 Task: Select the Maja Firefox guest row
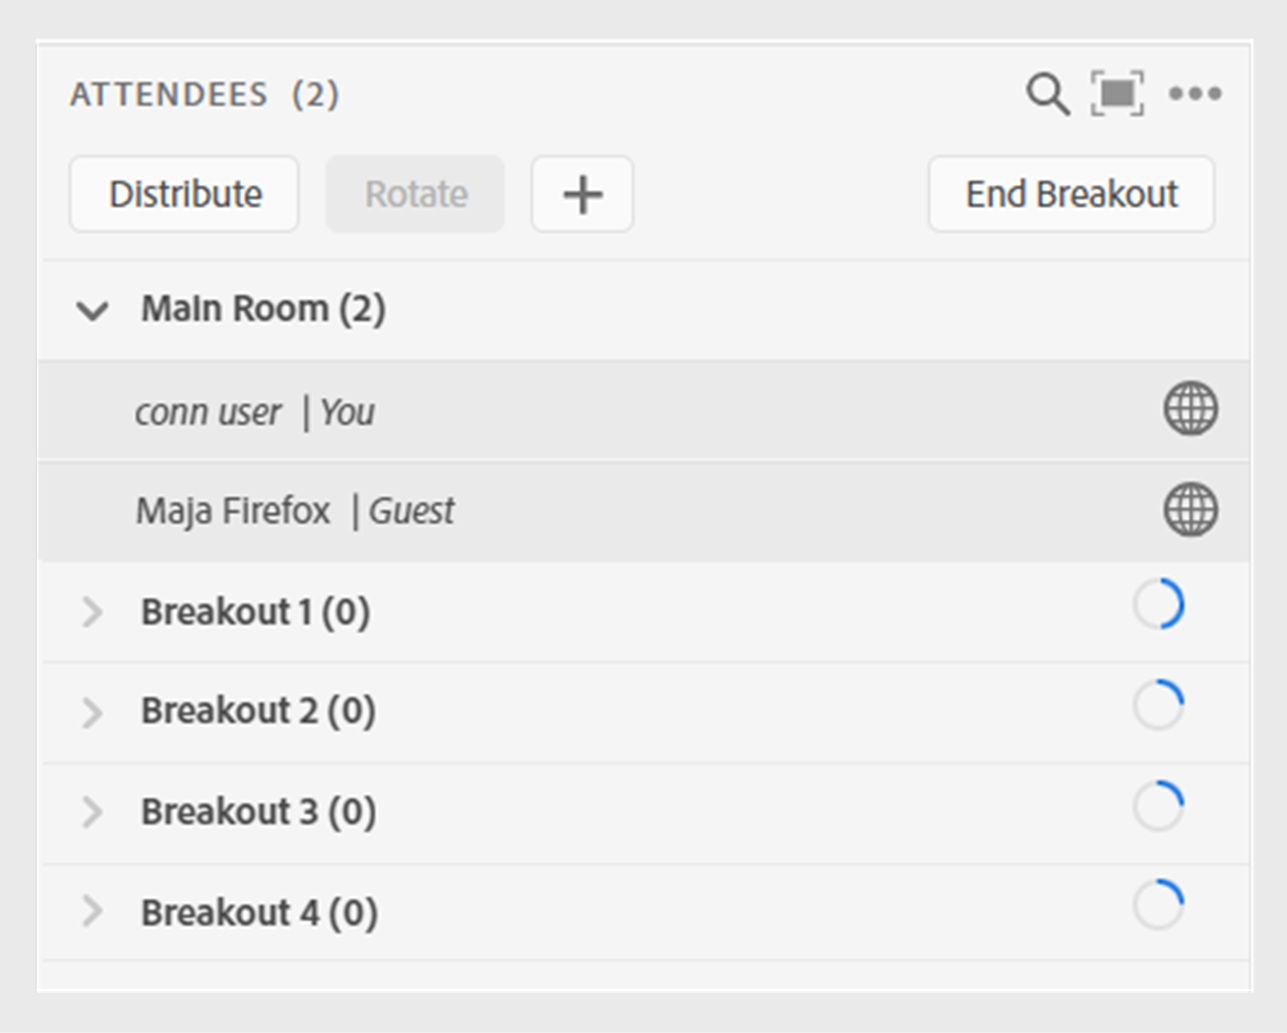pyautogui.click(x=500, y=511)
